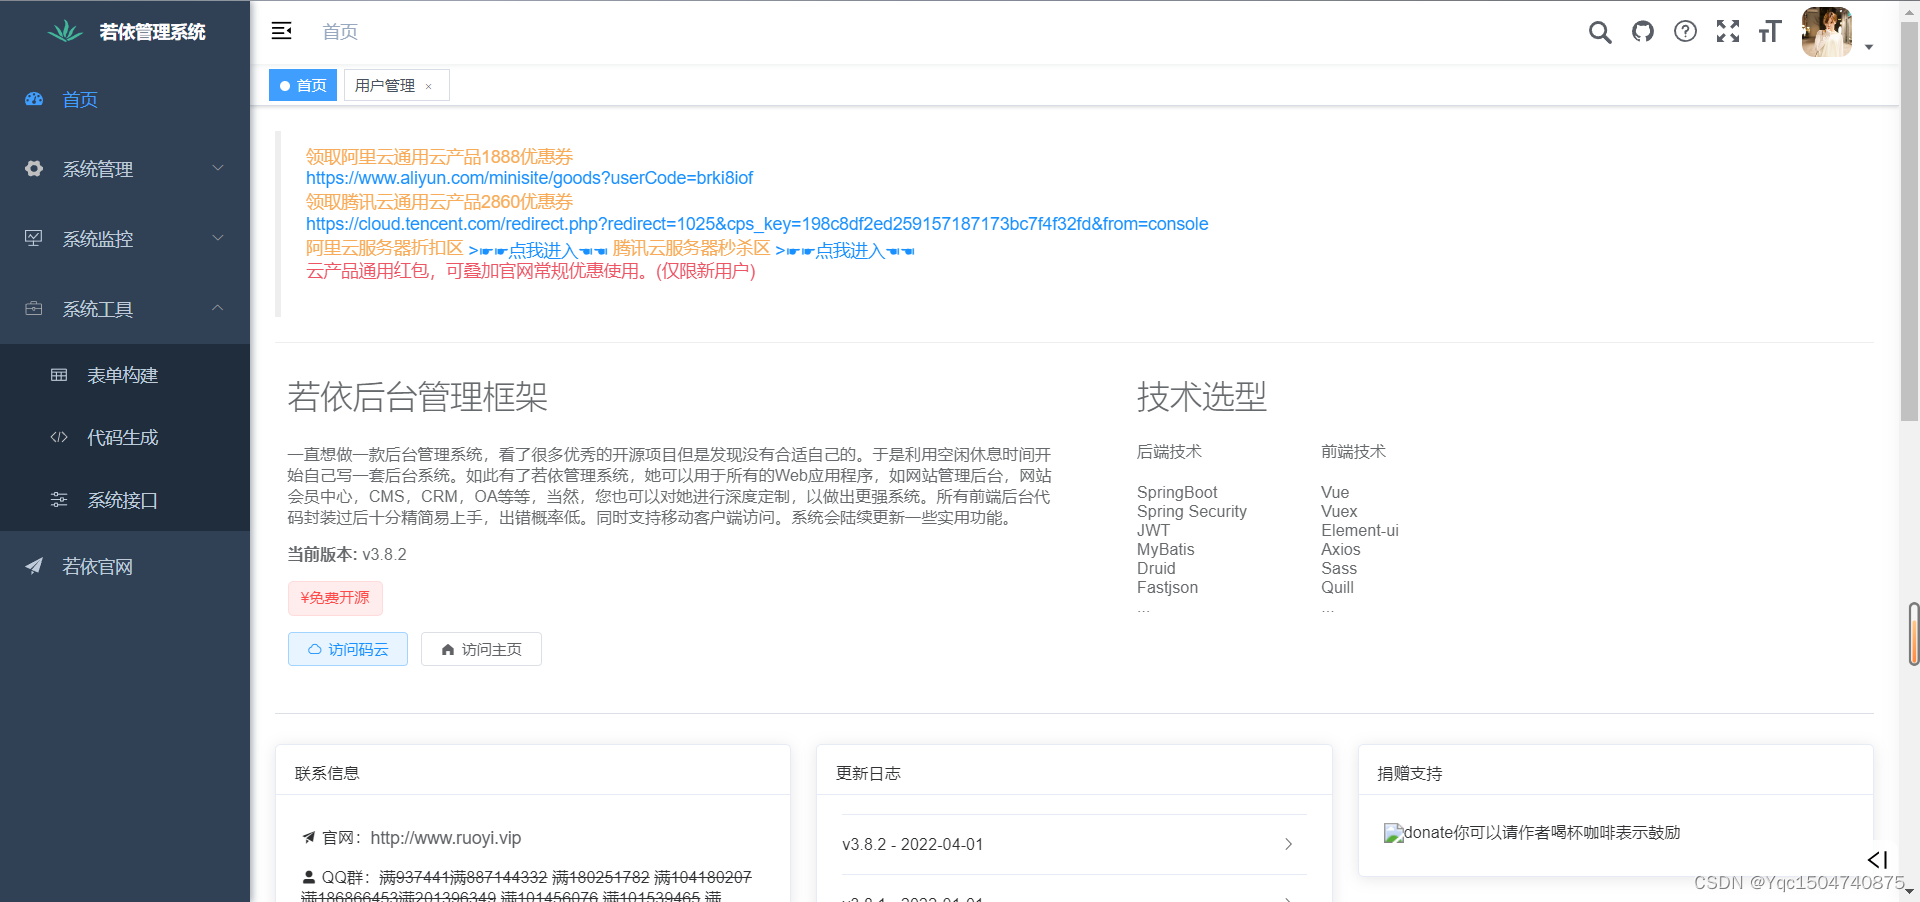Open the font size selector icon

point(1770,32)
